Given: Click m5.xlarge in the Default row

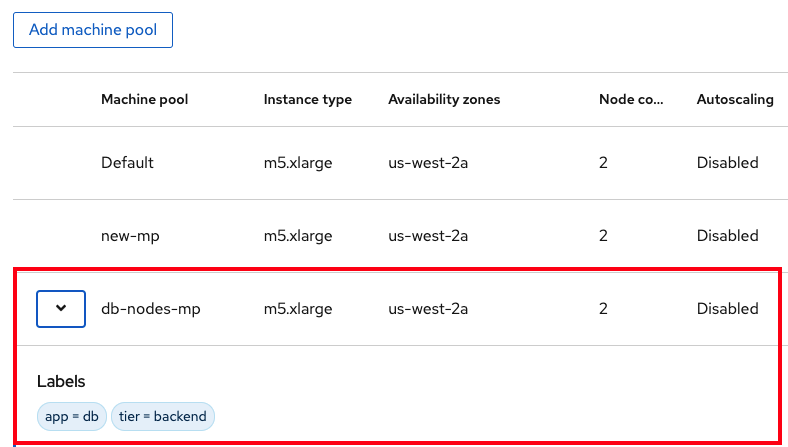Looking at the screenshot, I should tap(298, 163).
